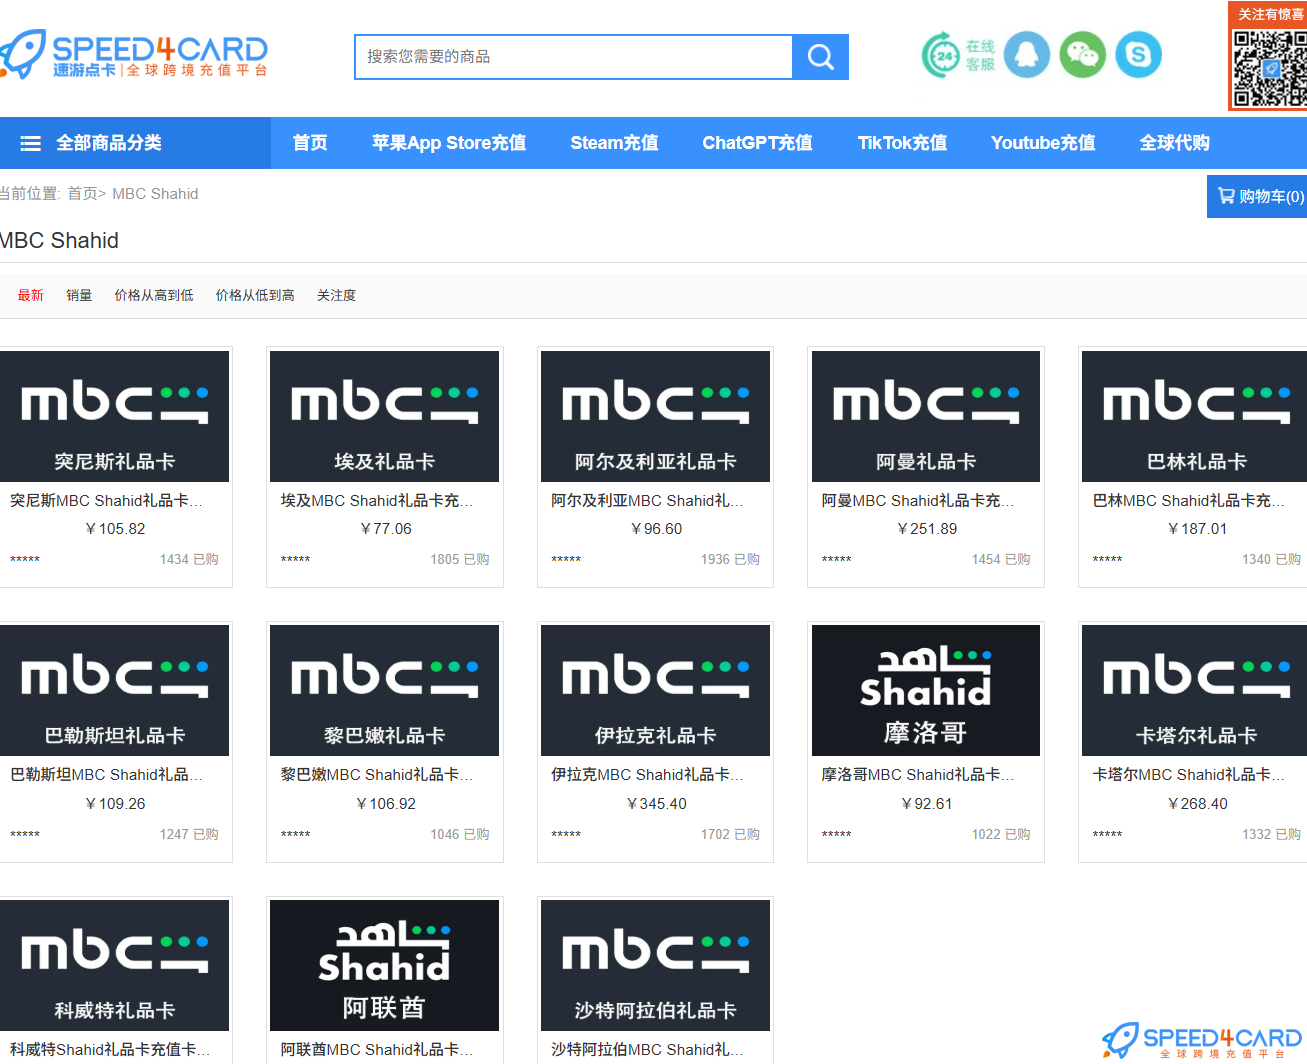Sort by 关注度

[x=336, y=295]
